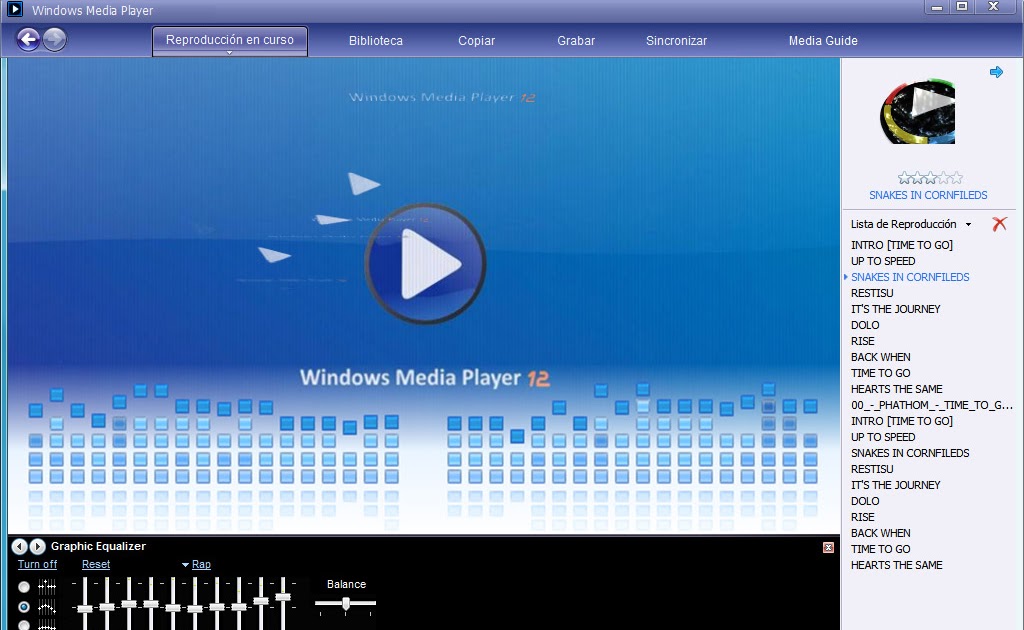Select first TIME TO GO playlist entry
Viewport: 1024px width, 630px height.
pyautogui.click(x=880, y=373)
